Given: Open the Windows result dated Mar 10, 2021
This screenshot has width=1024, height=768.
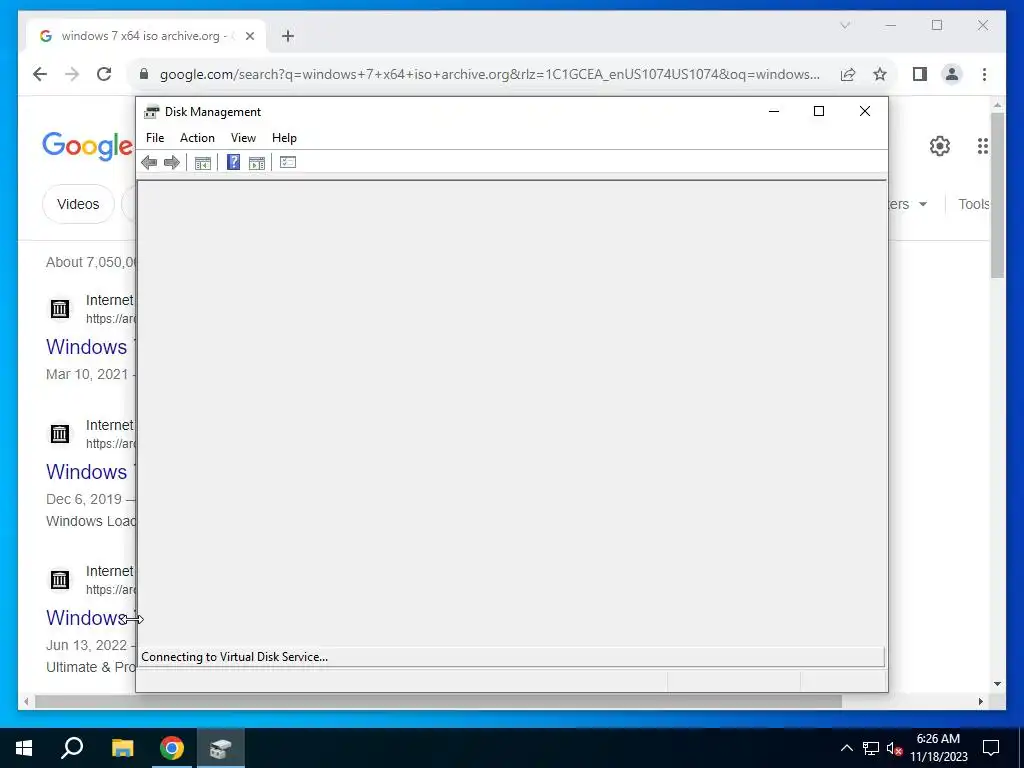Looking at the screenshot, I should tap(87, 347).
